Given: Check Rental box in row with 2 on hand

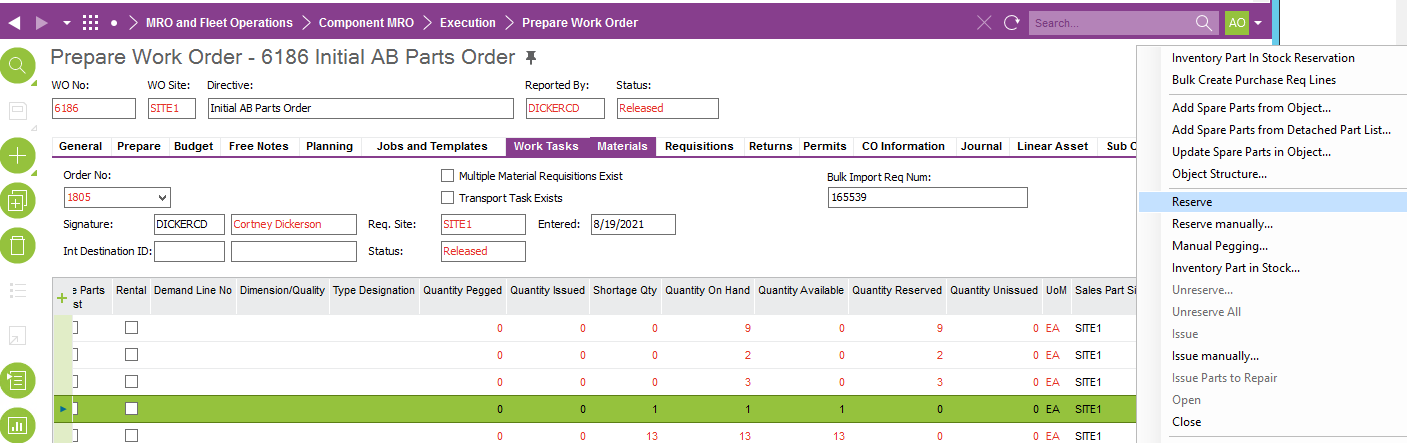Looking at the screenshot, I should coord(131,355).
